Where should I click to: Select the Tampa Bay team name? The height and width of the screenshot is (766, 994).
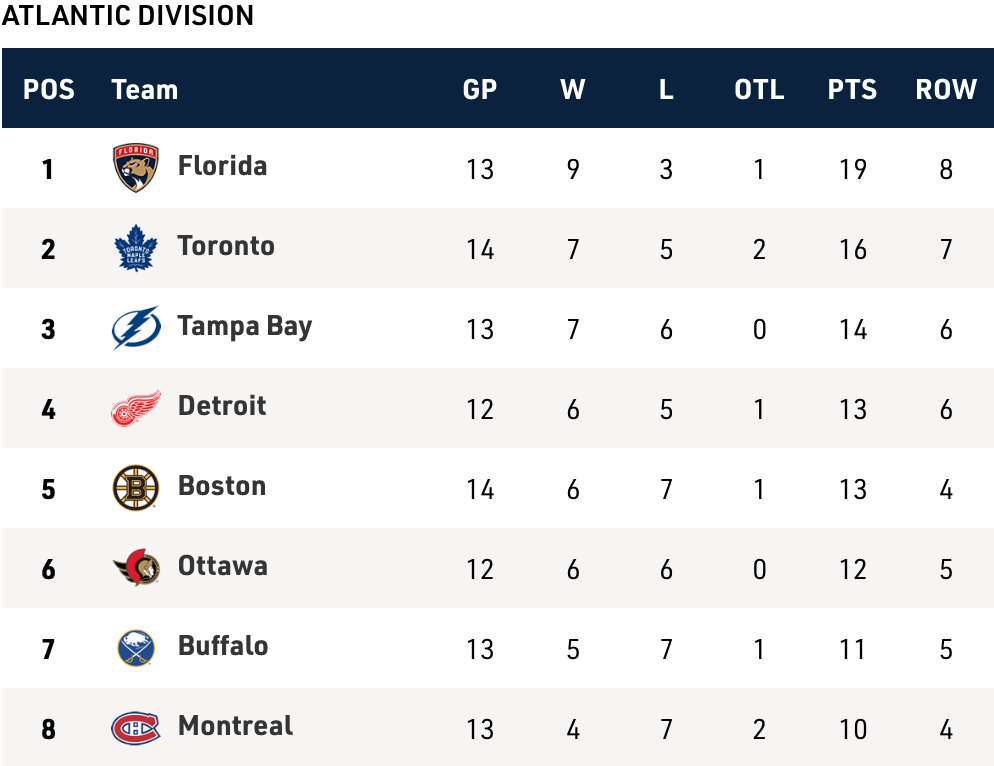[245, 326]
